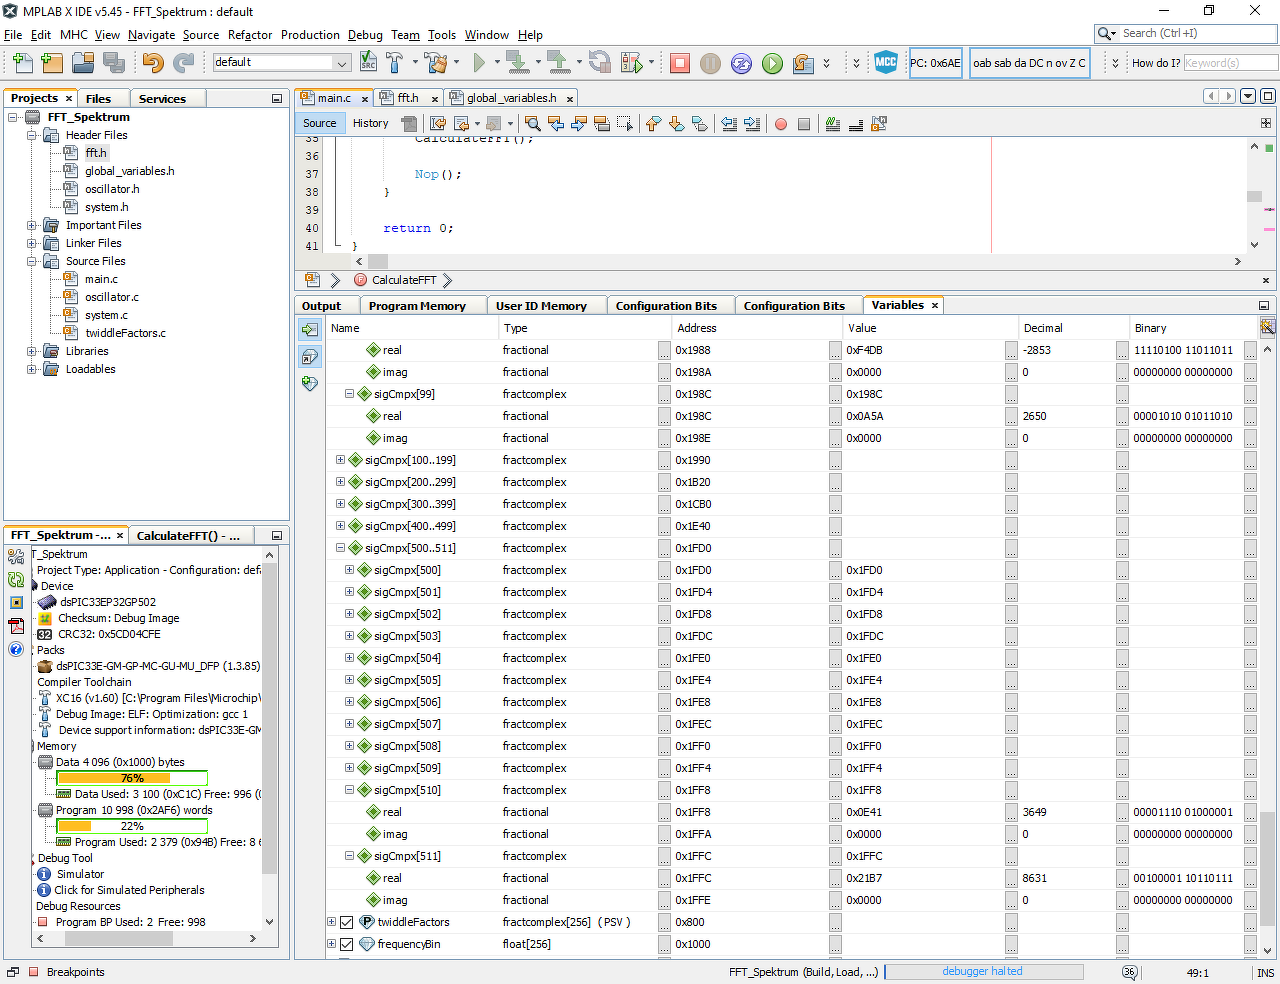Screen dimensions: 1280x984
Task: Click the Find Selection magnifier icon in editor
Action: click(x=533, y=124)
